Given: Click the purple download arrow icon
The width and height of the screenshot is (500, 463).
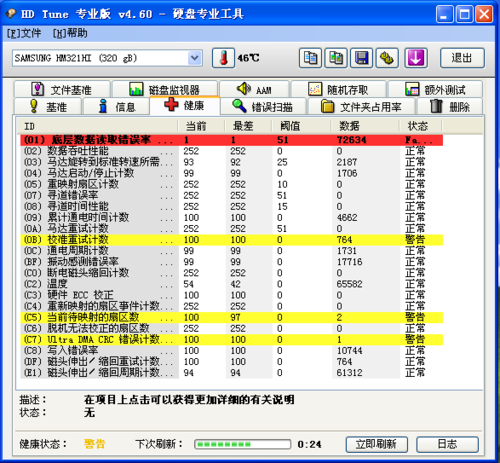Looking at the screenshot, I should 416,58.
